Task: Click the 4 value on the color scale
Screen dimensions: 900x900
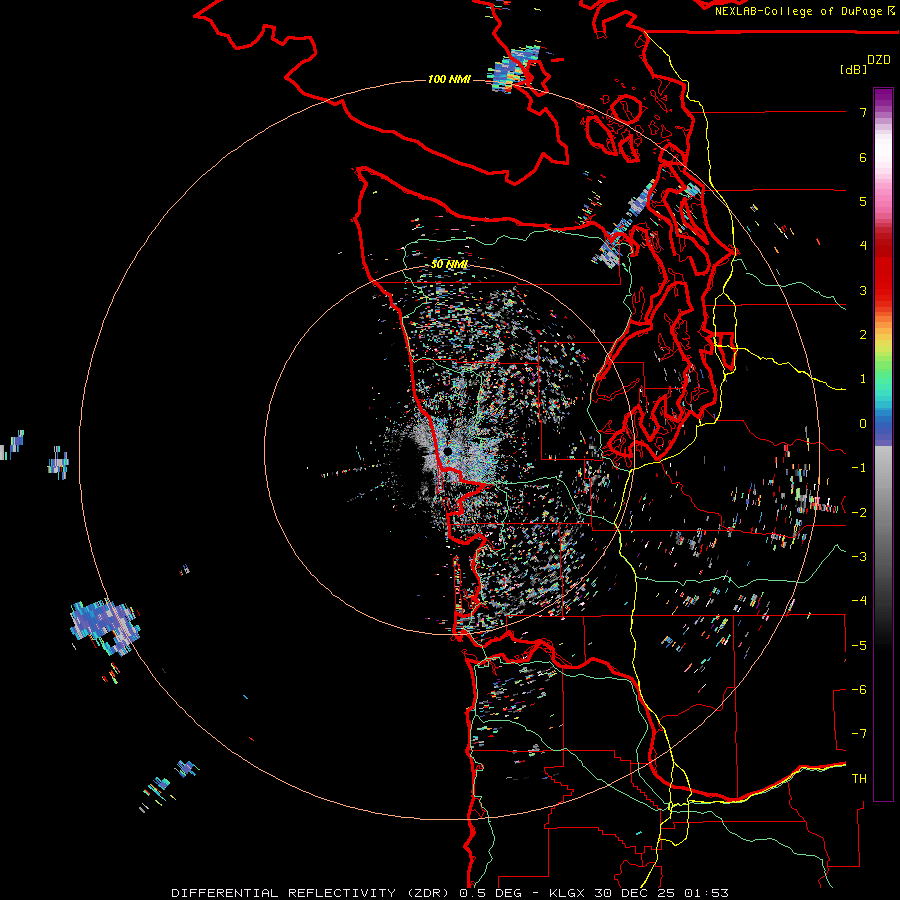Action: [x=863, y=246]
